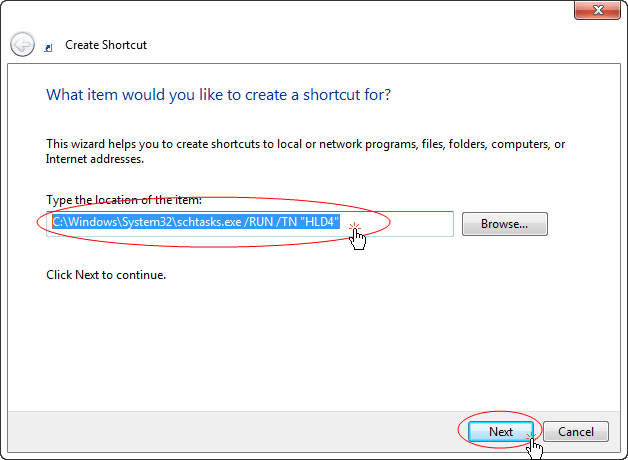
Task: Click the "Create Shortcut" window title text
Action: pos(106,45)
